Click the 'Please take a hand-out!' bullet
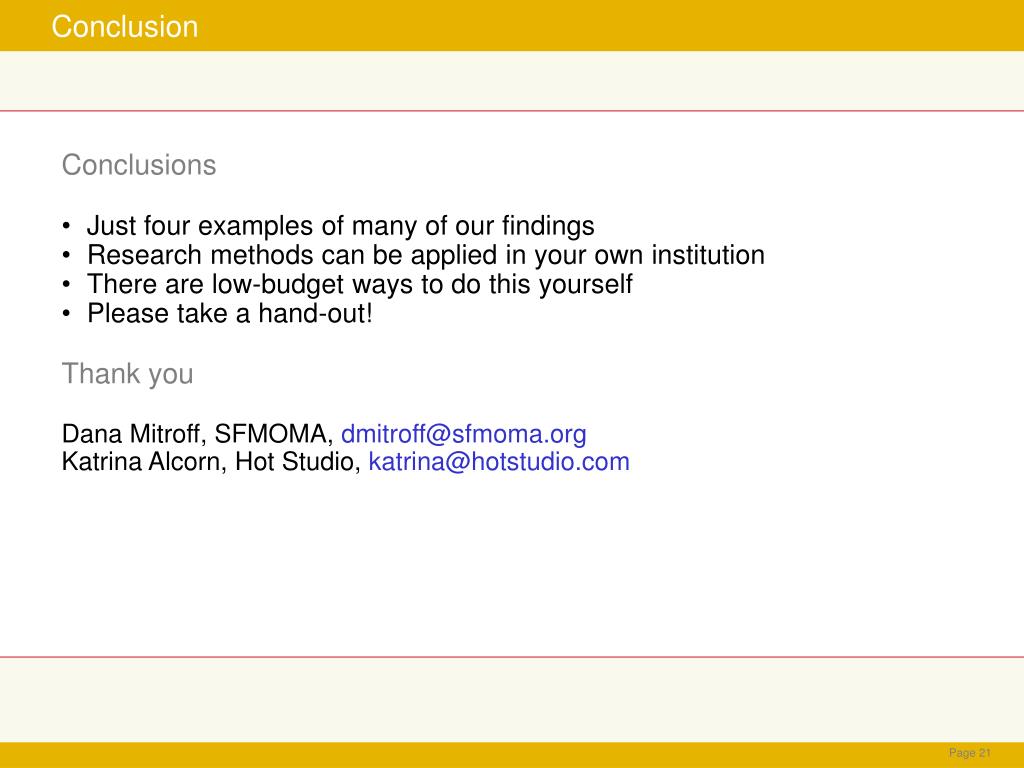1024x768 pixels. coord(230,313)
